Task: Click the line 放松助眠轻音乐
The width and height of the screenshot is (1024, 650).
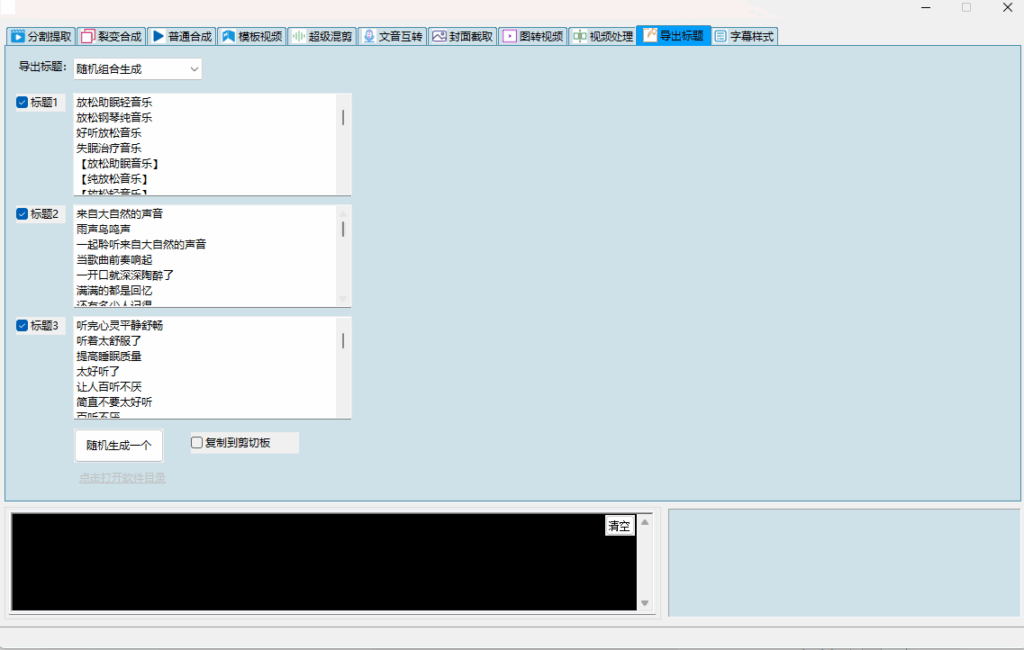Action: click(x=114, y=103)
